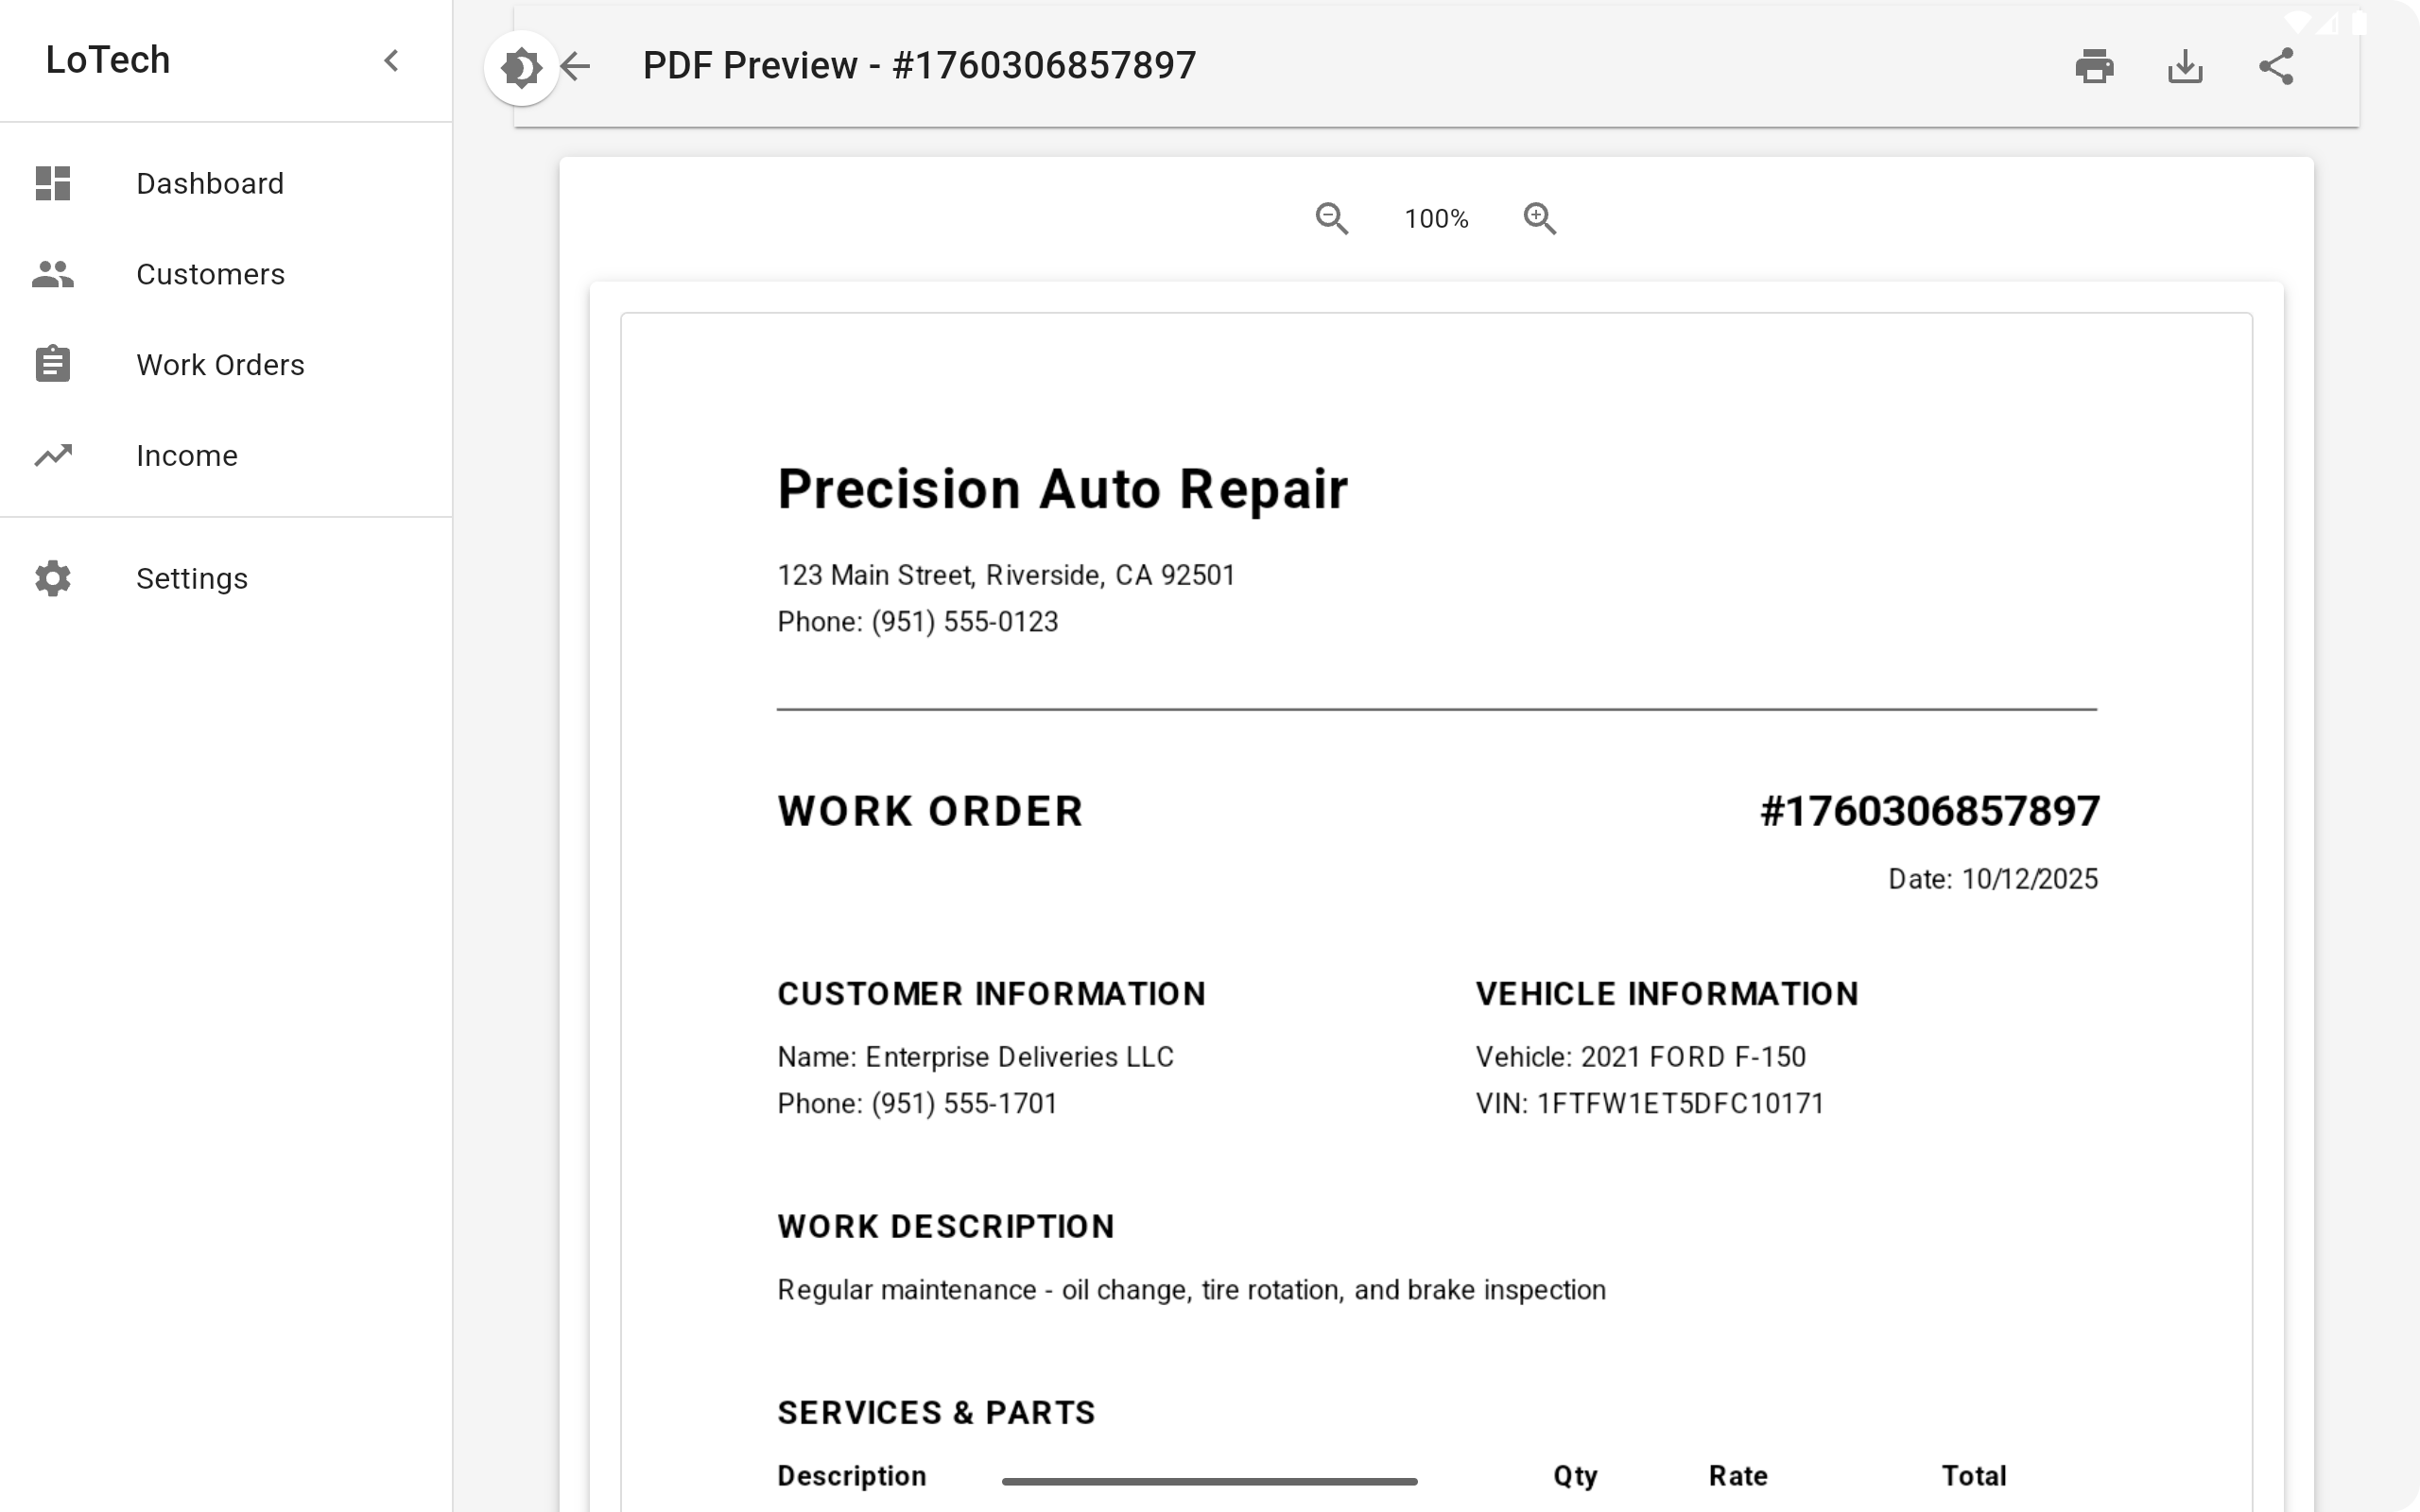The image size is (2420, 1512).
Task: Click the 100% zoom level label
Action: click(1436, 219)
